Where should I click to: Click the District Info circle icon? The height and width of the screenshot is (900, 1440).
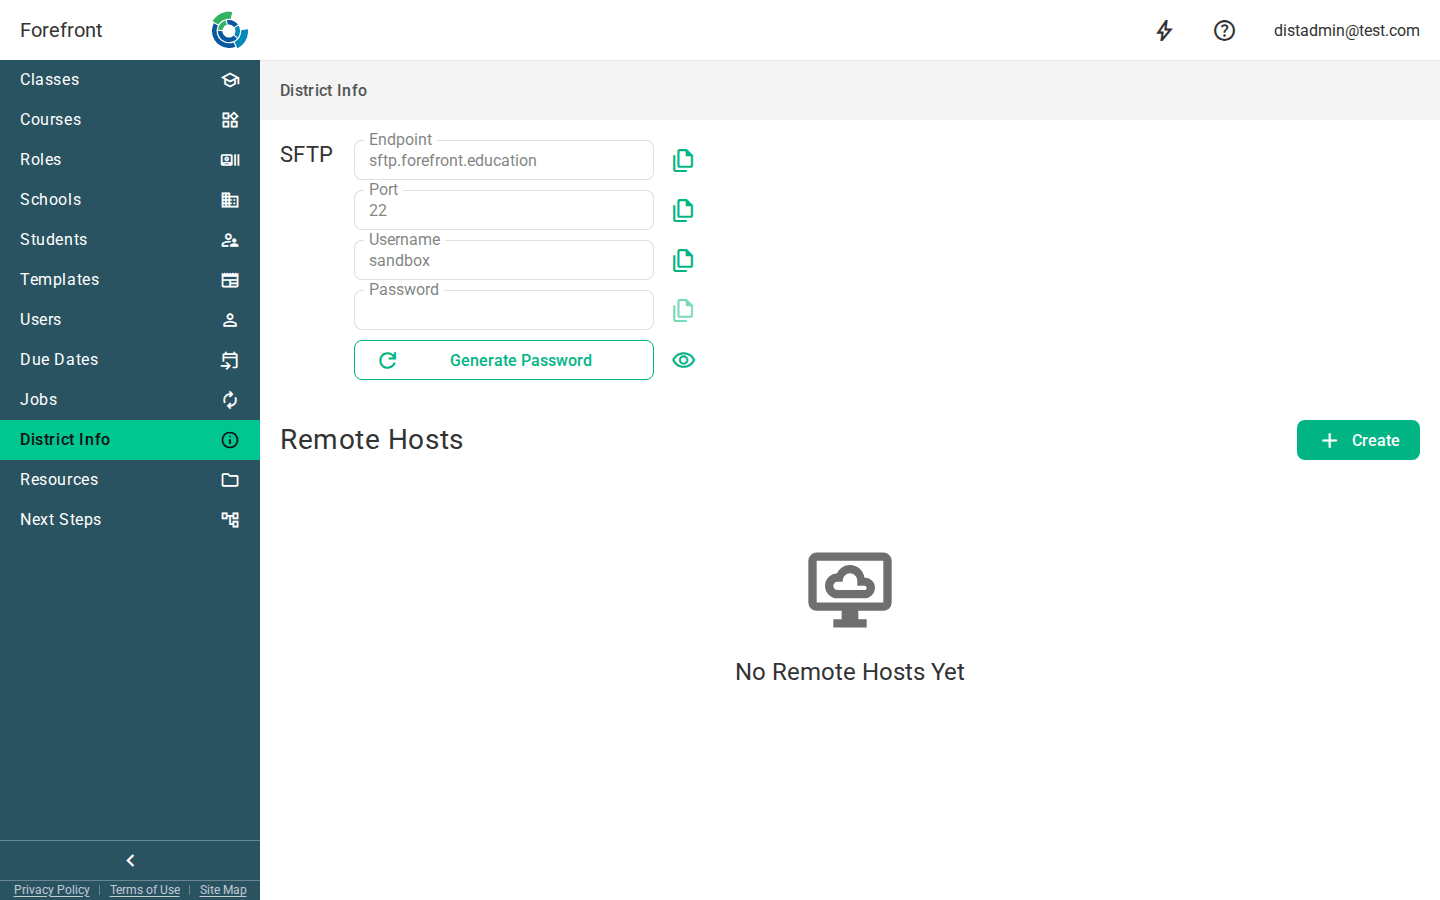tap(230, 440)
